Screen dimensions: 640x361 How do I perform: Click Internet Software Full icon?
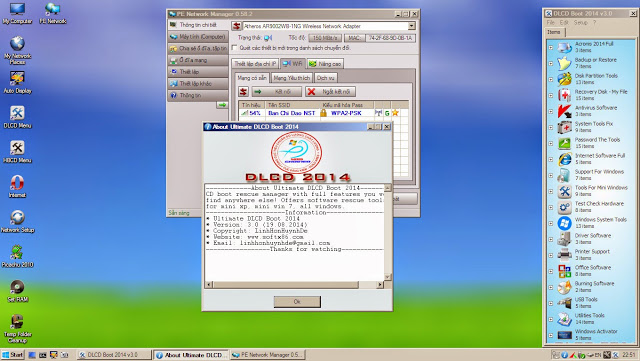564,159
